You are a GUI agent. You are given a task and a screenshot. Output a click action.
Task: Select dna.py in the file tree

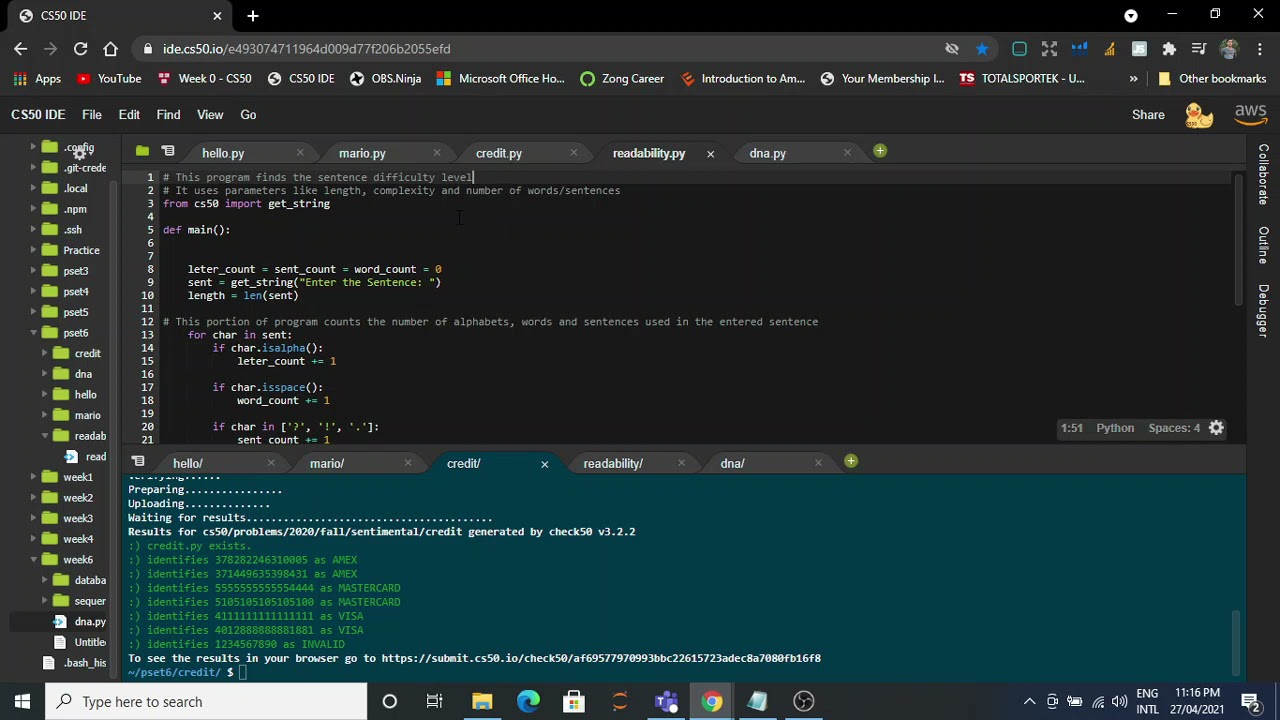(x=89, y=621)
